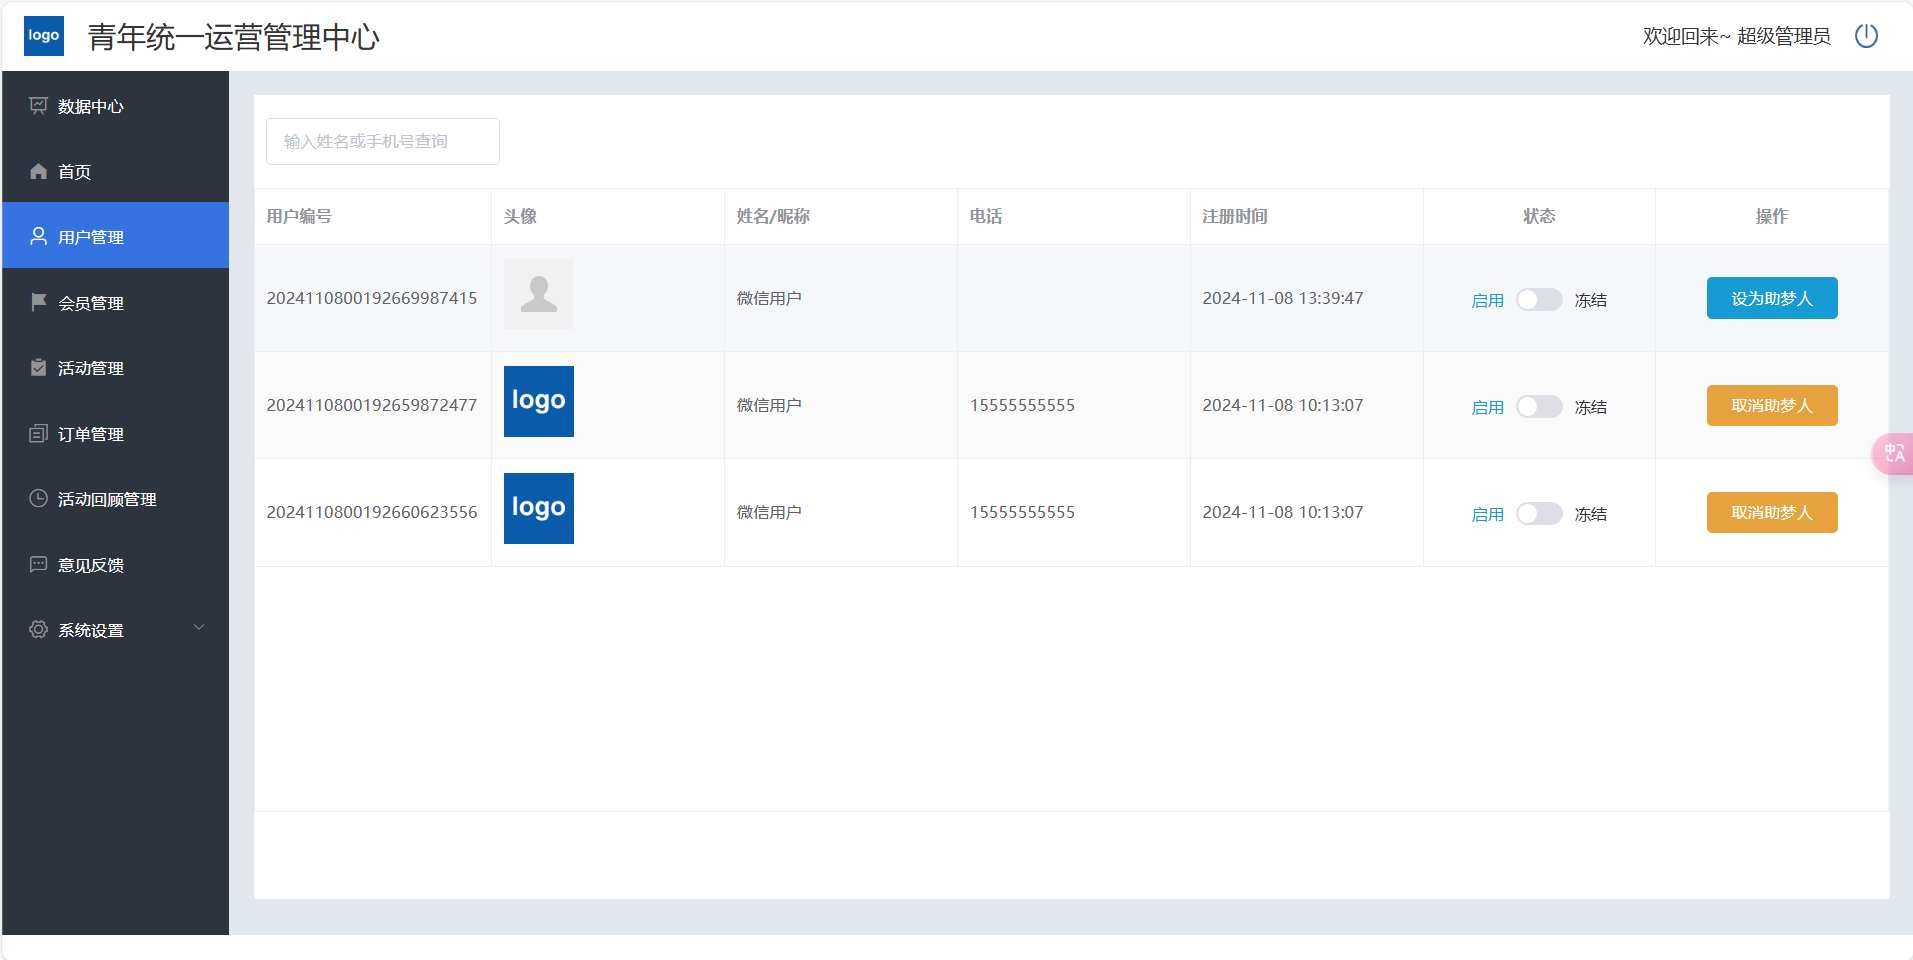The width and height of the screenshot is (1913, 960).
Task: Open 数据中心 menu item
Action: coord(115,106)
